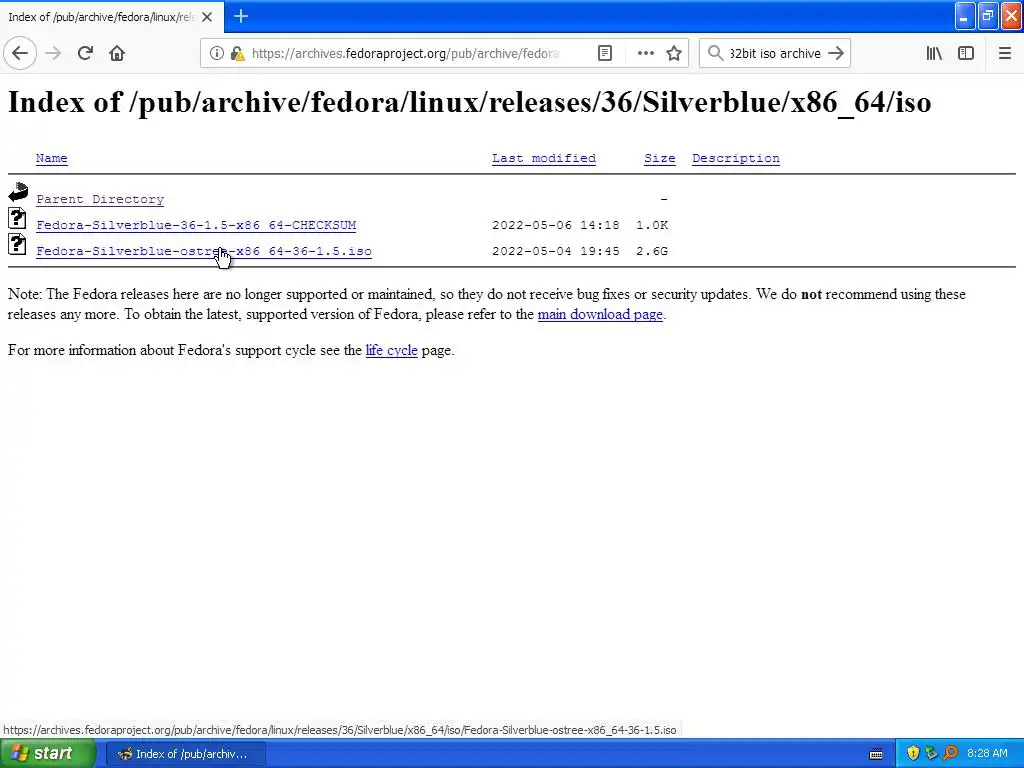Download Fedora-Silverblue-36-1.5-x86_64-CHECKSUM file
The width and height of the screenshot is (1024, 768).
click(196, 225)
